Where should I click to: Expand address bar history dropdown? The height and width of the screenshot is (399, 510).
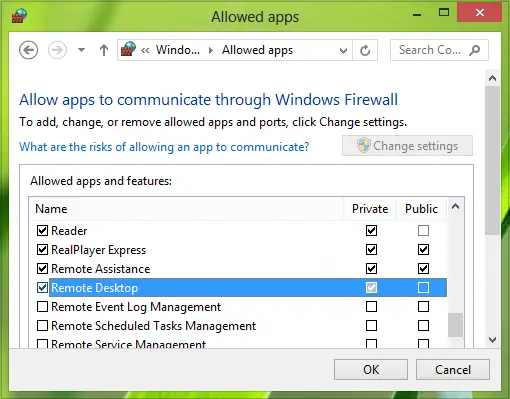[343, 51]
